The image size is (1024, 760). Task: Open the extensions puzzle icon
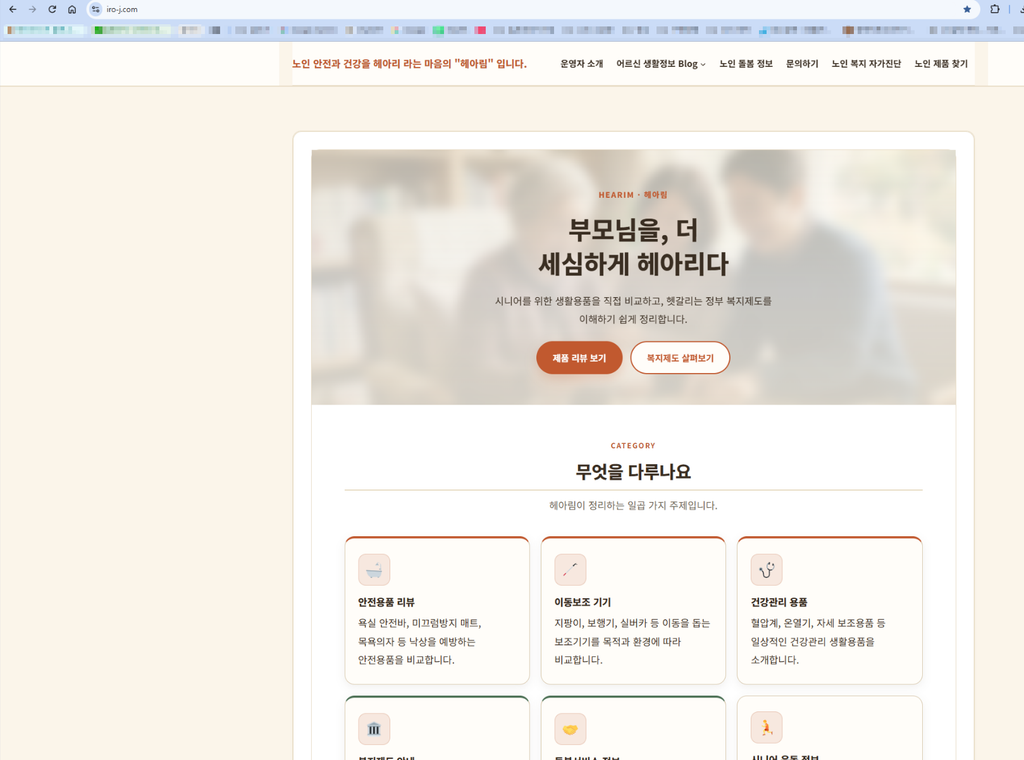(995, 9)
